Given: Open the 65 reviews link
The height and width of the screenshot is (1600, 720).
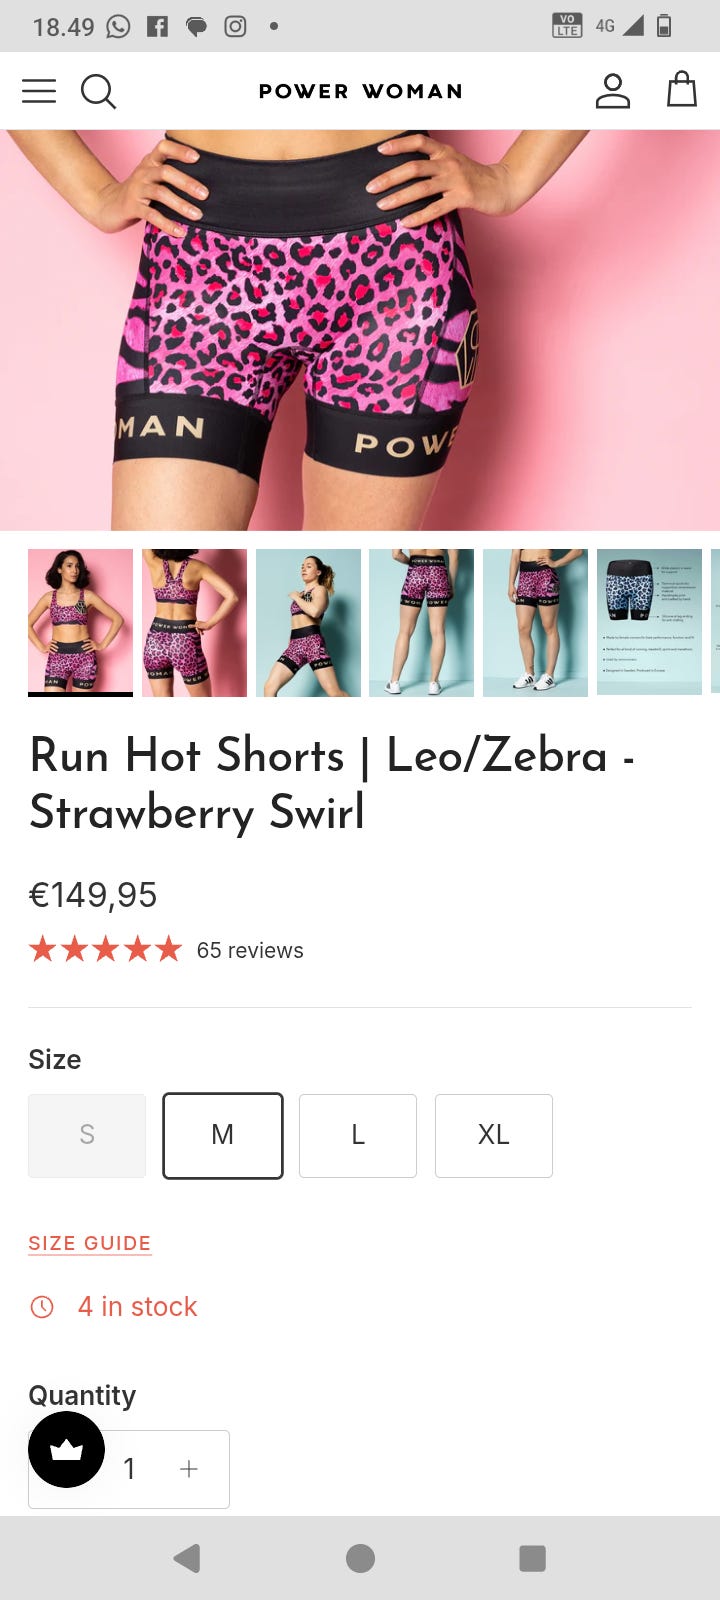Looking at the screenshot, I should [250, 950].
